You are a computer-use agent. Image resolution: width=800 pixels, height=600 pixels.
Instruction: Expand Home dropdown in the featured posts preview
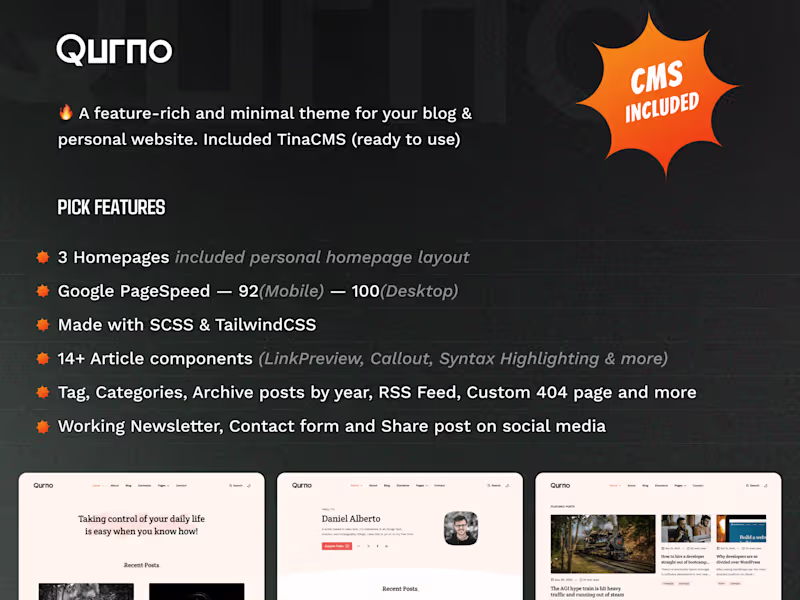pyautogui.click(x=615, y=486)
